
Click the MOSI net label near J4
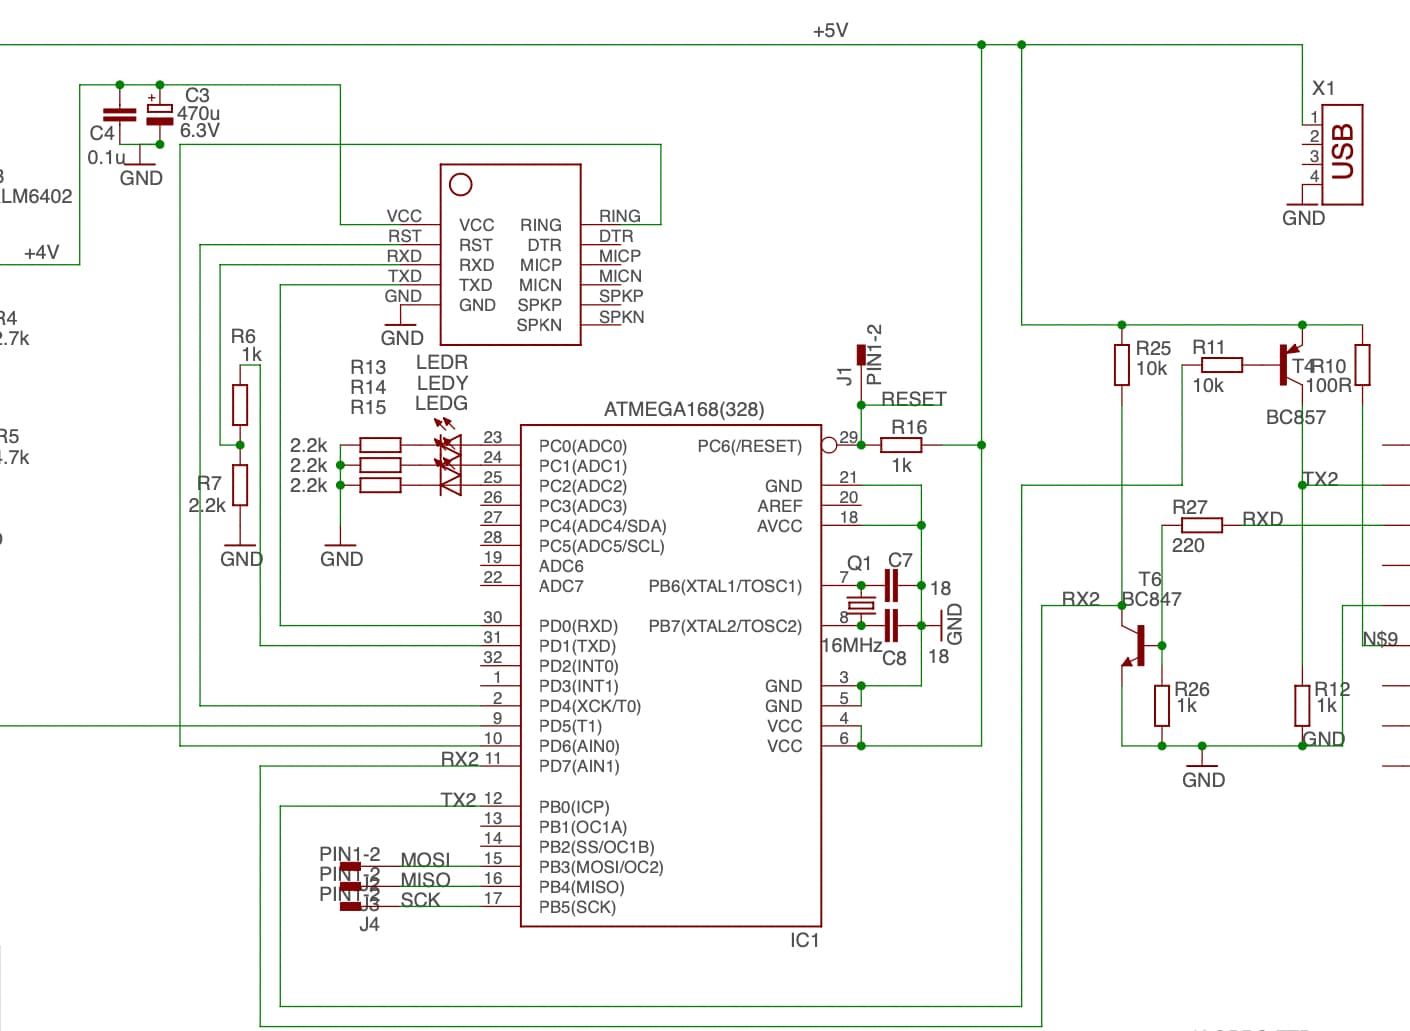[x=426, y=860]
